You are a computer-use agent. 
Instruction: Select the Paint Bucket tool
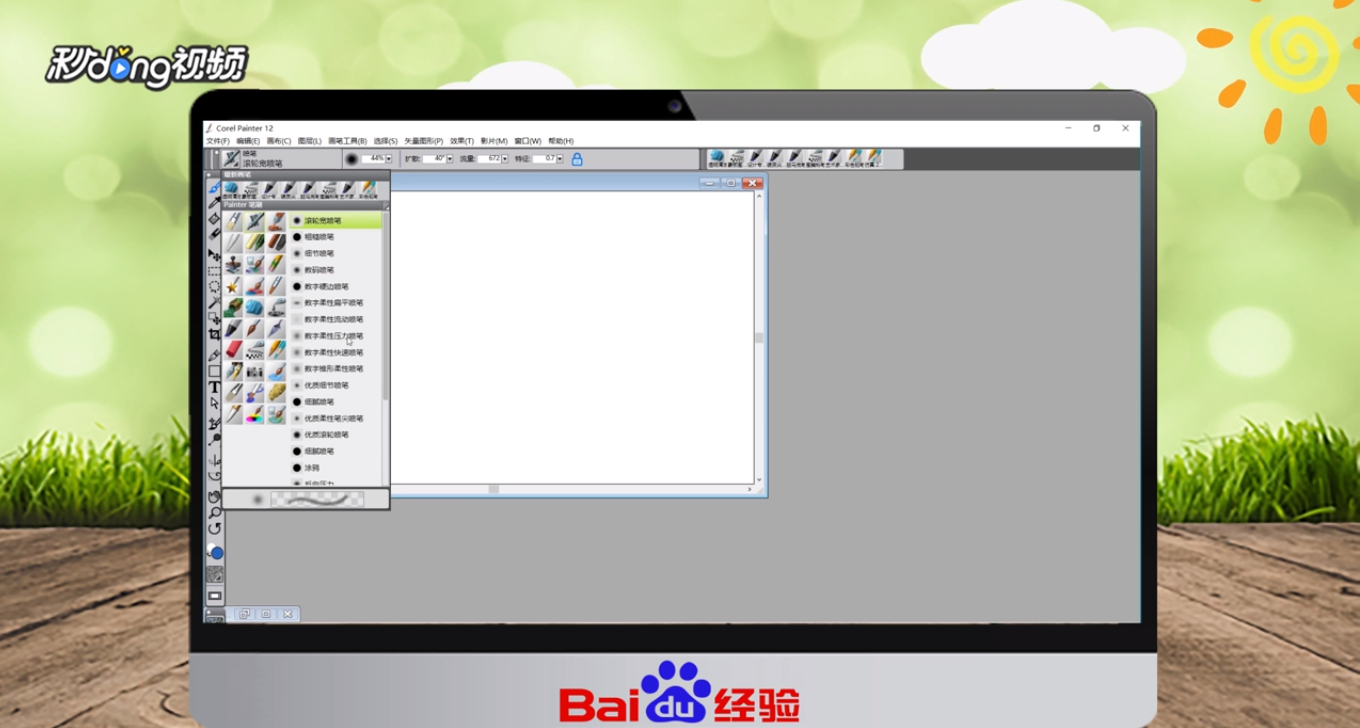(214, 218)
